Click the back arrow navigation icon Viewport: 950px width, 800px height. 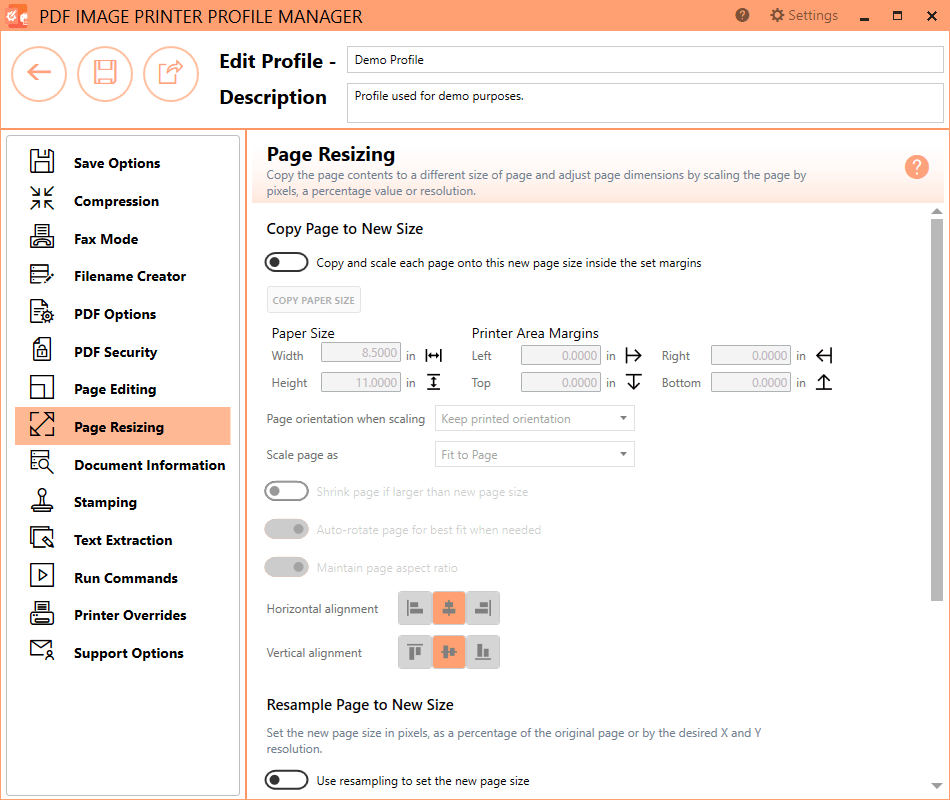39,74
